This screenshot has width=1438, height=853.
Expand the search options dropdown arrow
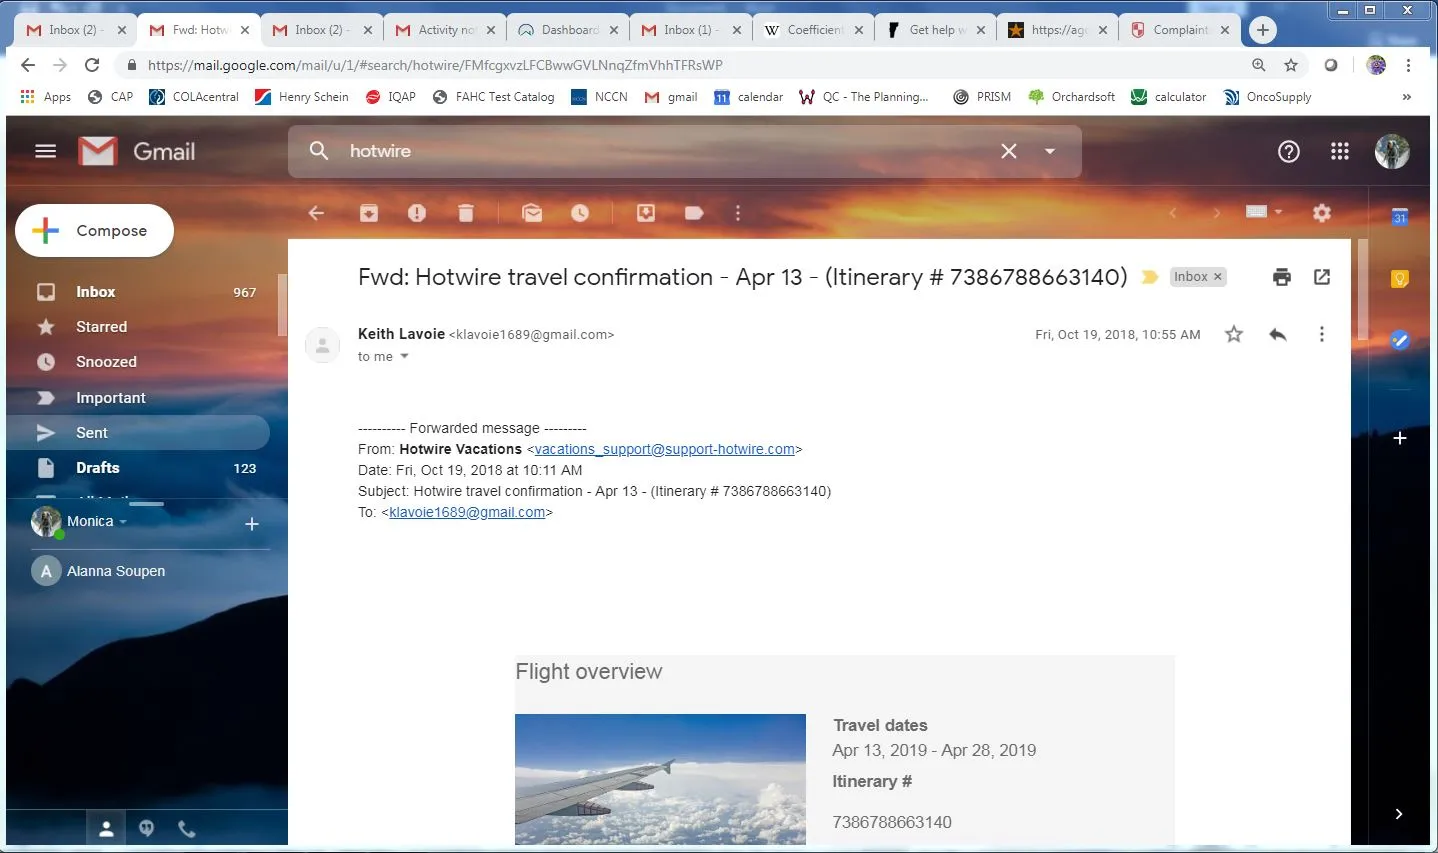[x=1050, y=151]
